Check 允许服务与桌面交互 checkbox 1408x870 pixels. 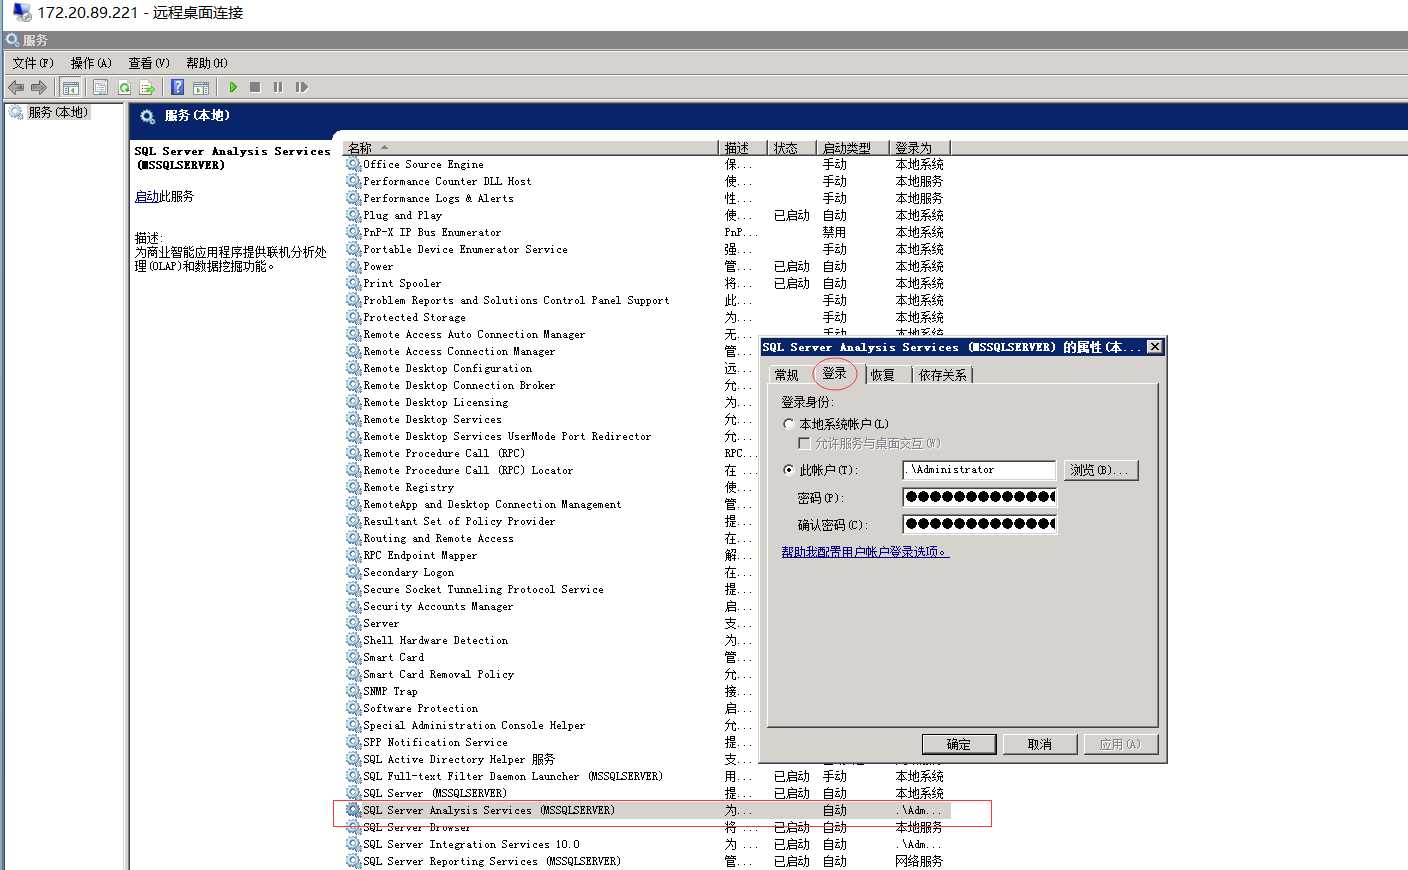[x=804, y=443]
